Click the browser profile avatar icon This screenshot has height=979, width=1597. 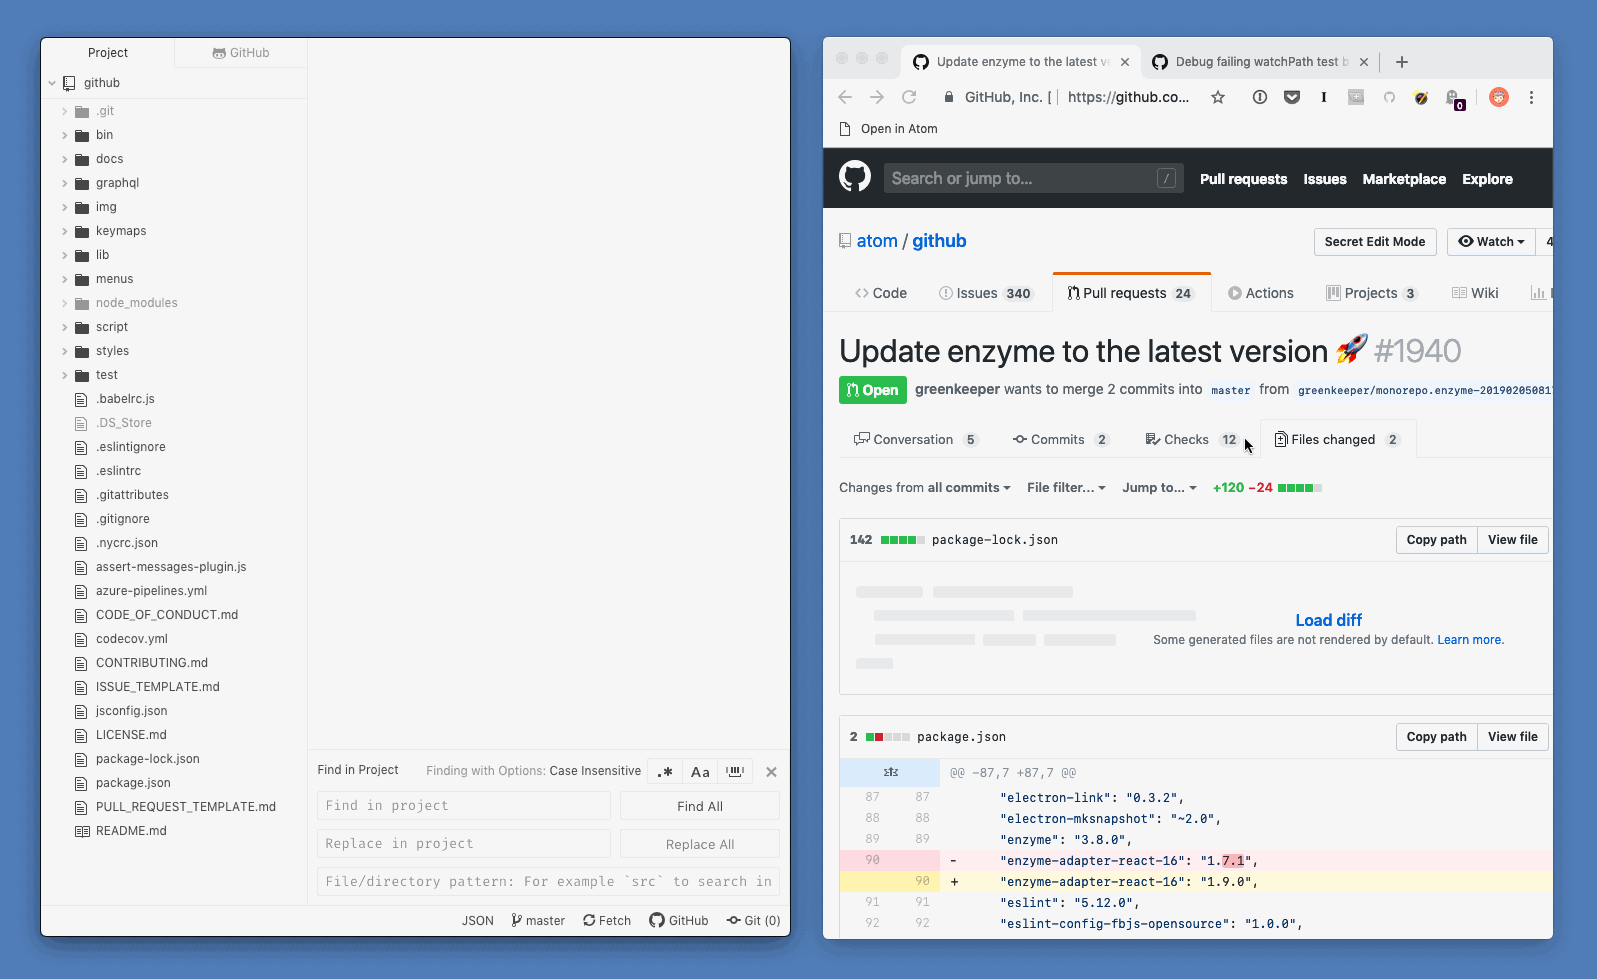point(1498,97)
